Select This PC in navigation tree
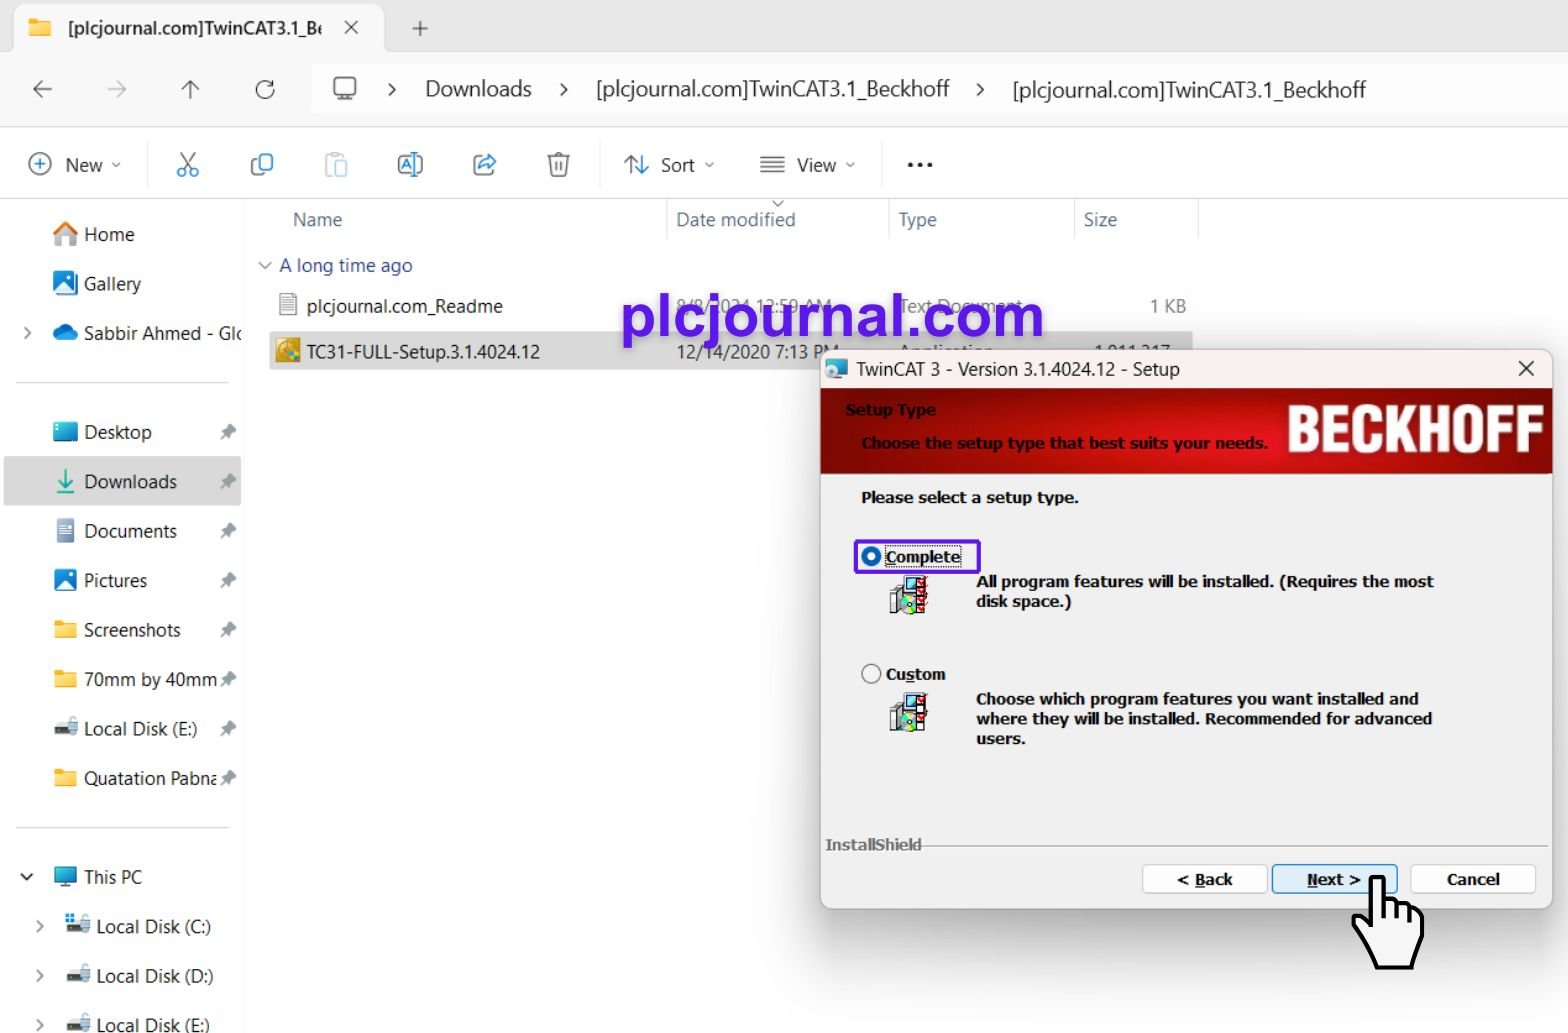 [113, 877]
